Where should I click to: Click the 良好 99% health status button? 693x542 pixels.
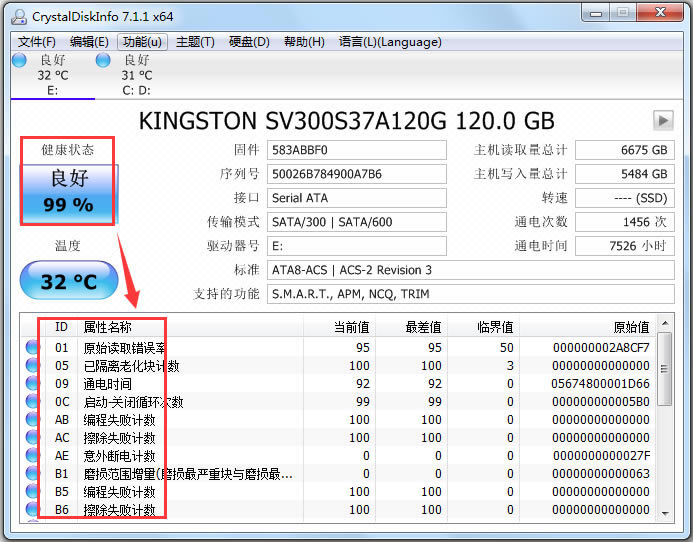coord(68,191)
